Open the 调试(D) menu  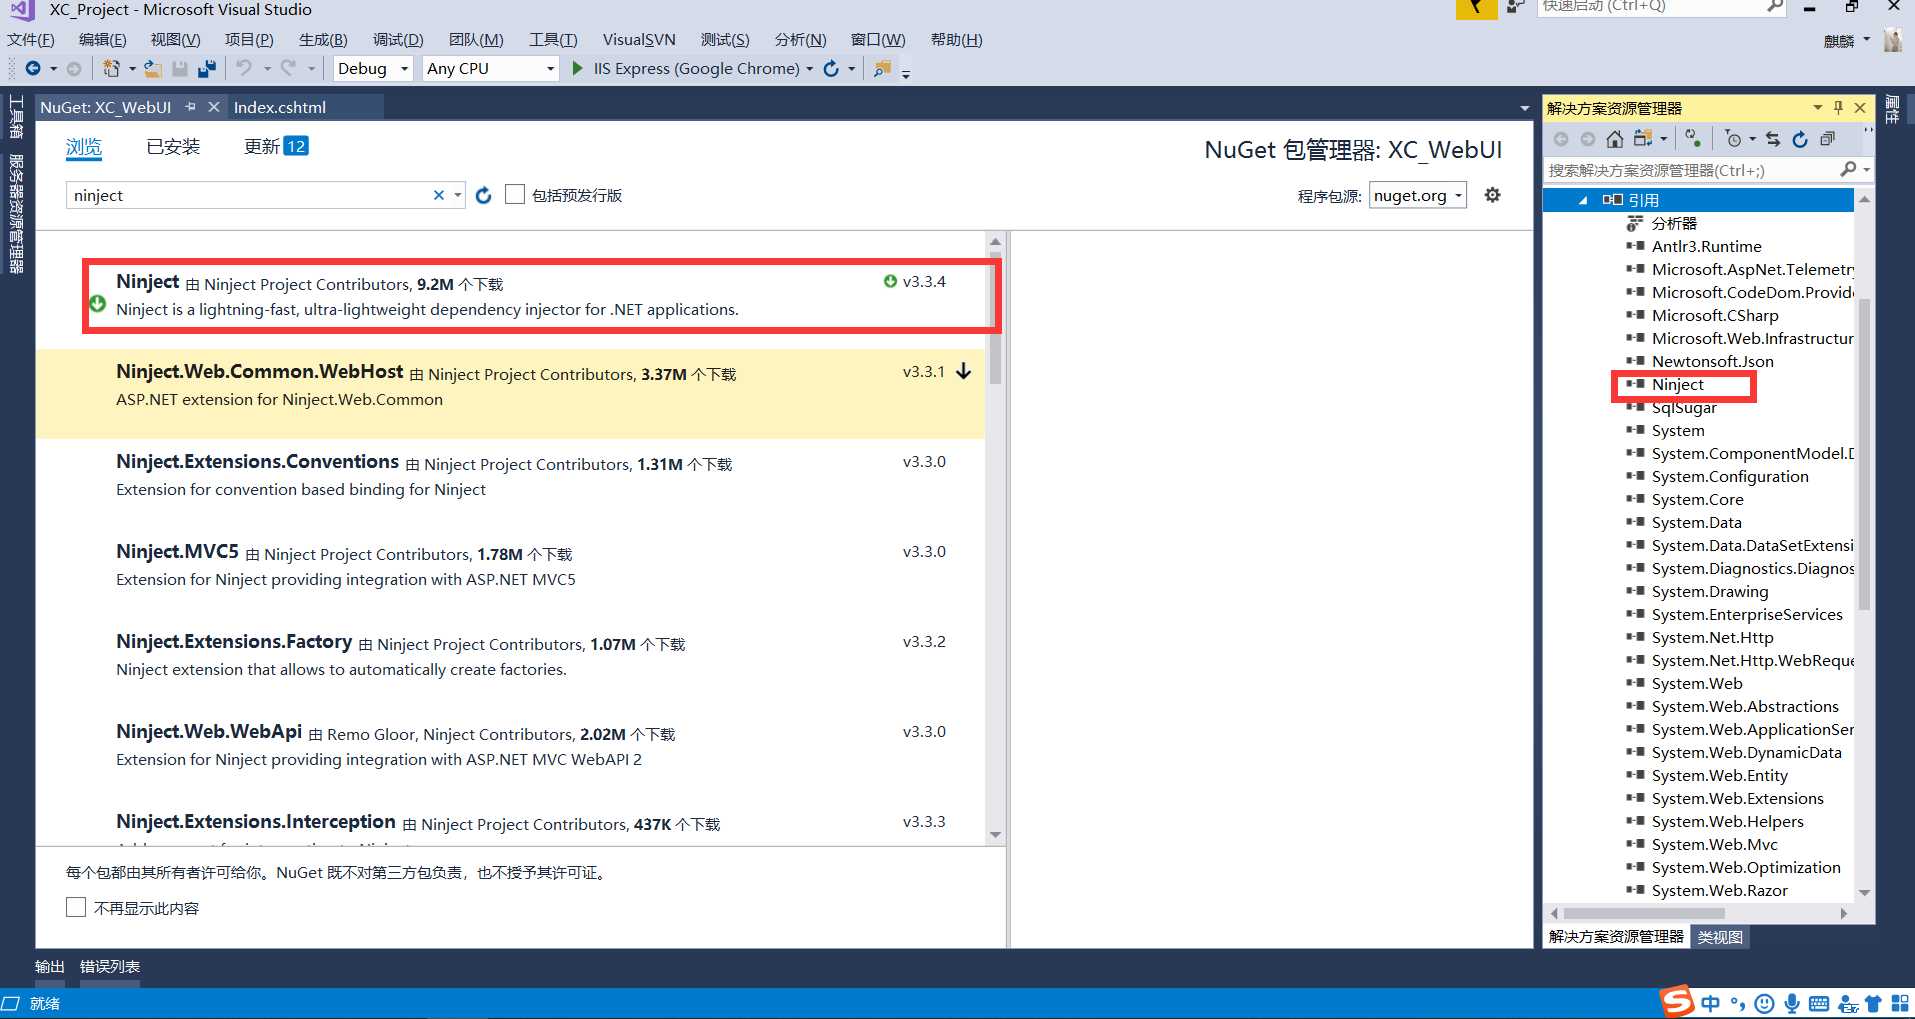tap(398, 39)
